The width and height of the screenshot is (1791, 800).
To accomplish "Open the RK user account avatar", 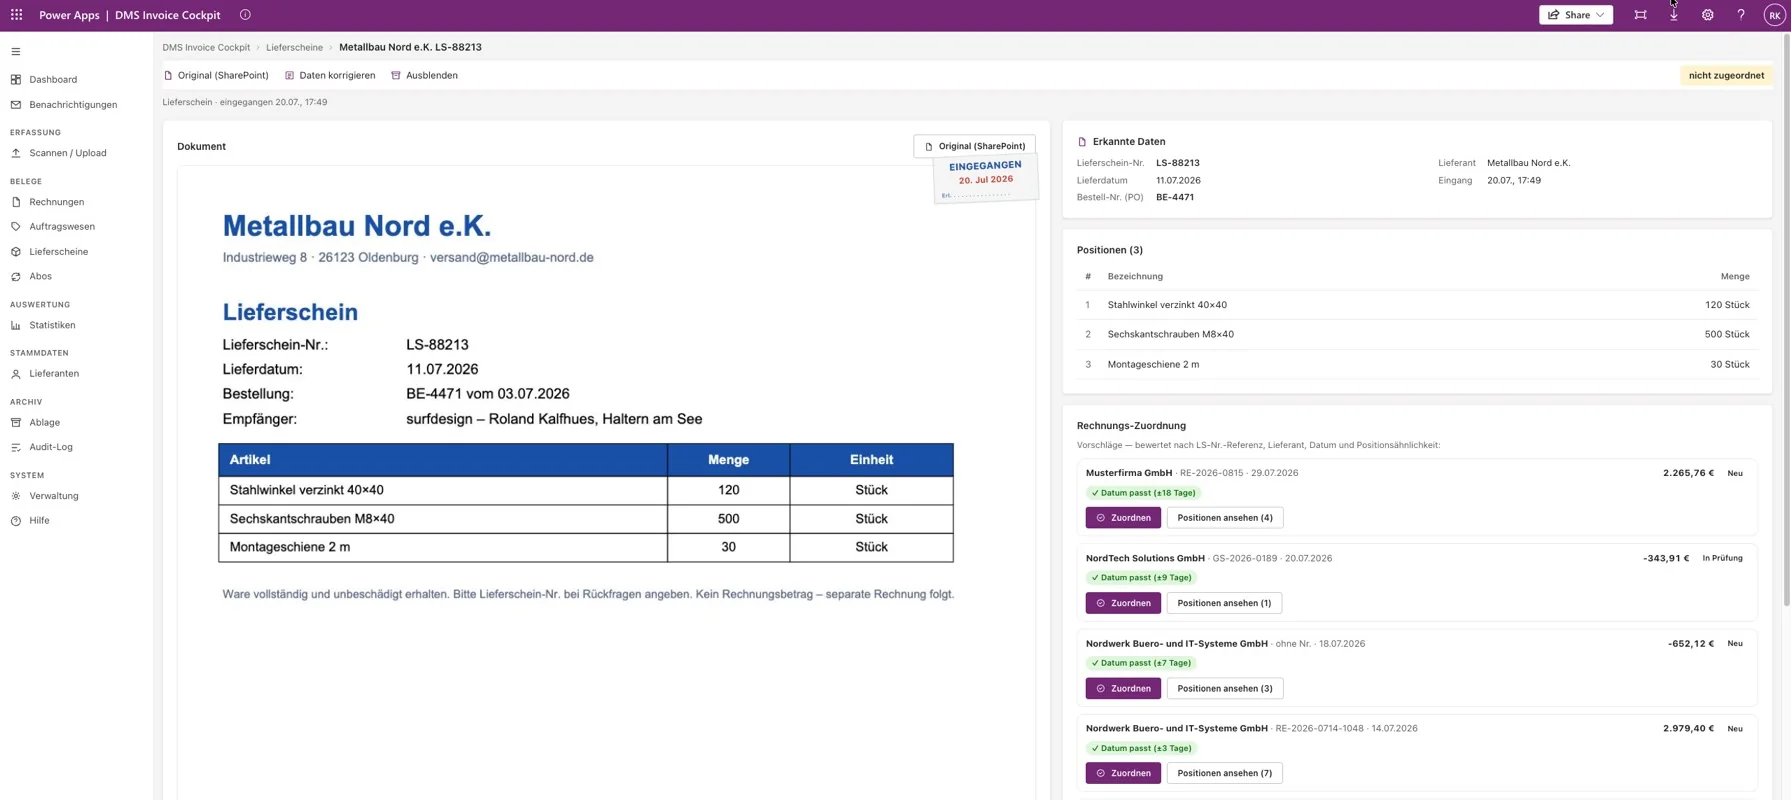I will click(1774, 15).
